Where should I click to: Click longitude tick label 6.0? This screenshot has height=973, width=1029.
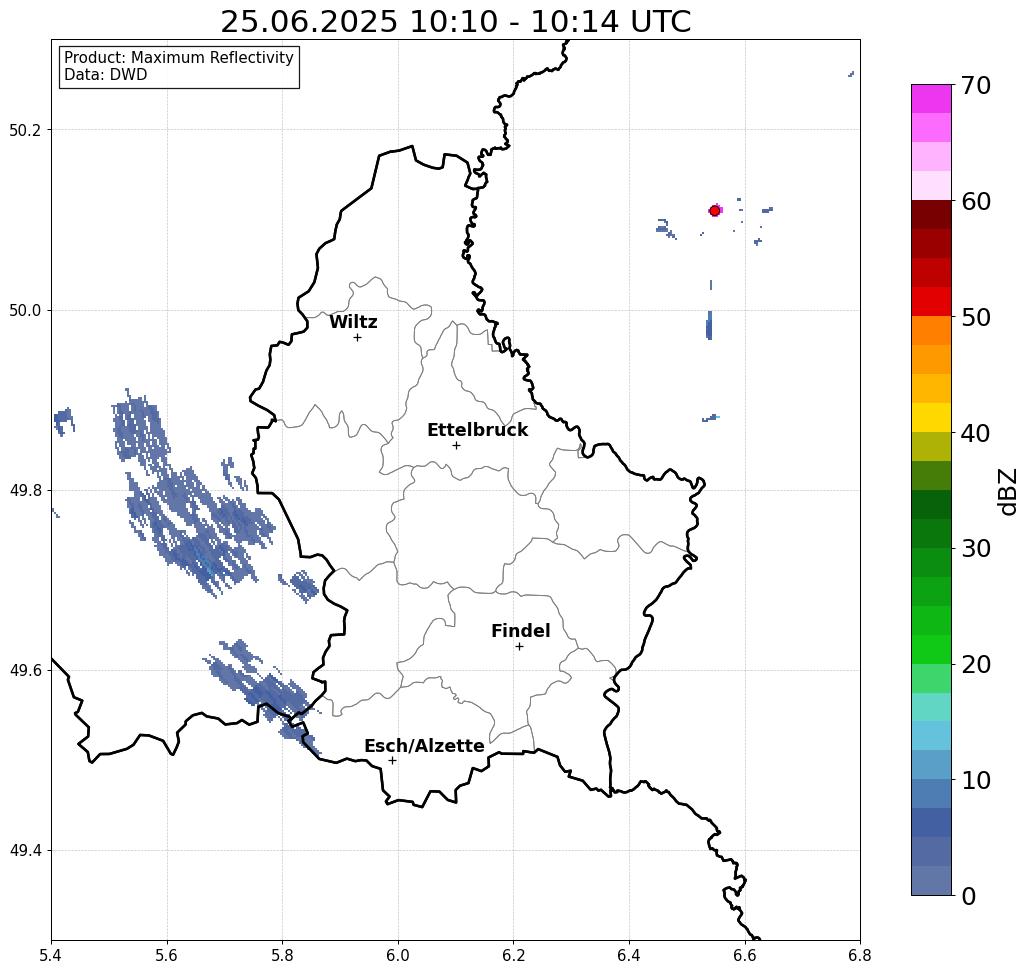398,955
